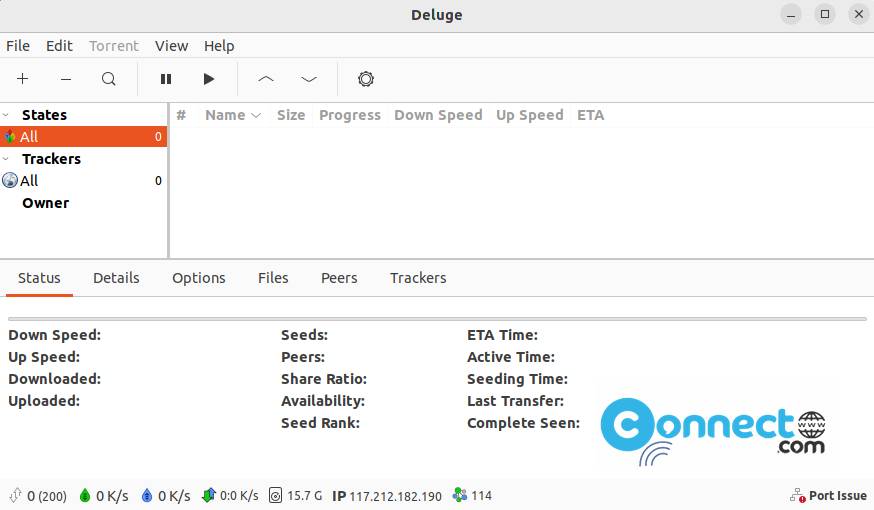The width and height of the screenshot is (874, 510).
Task: Click the Remove Torrent minus icon
Action: click(66, 79)
